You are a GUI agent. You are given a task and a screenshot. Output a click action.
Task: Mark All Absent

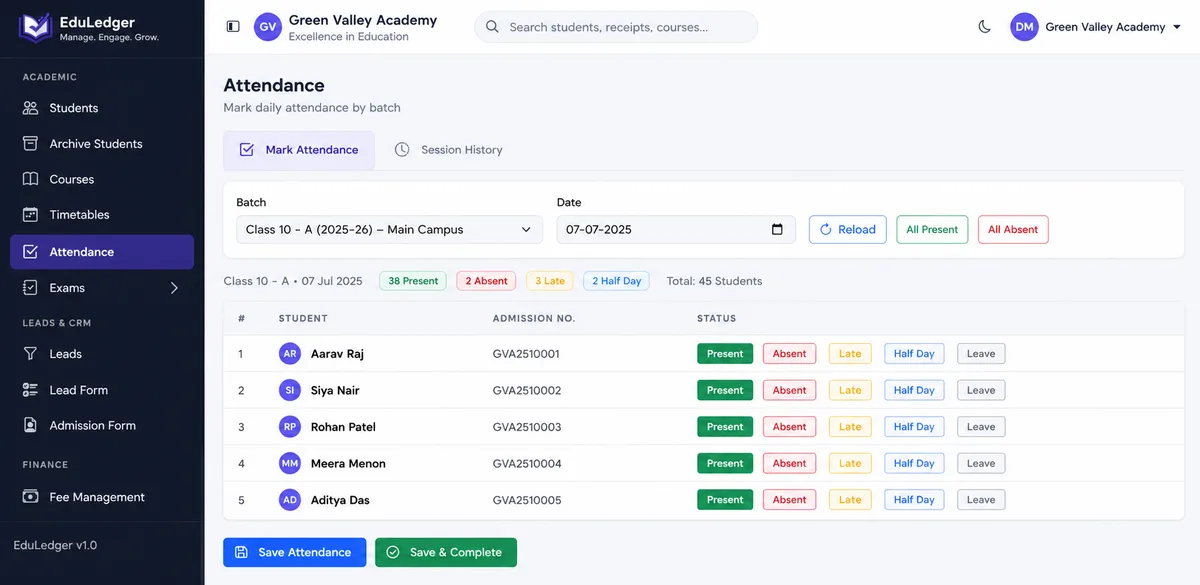[x=1013, y=229]
